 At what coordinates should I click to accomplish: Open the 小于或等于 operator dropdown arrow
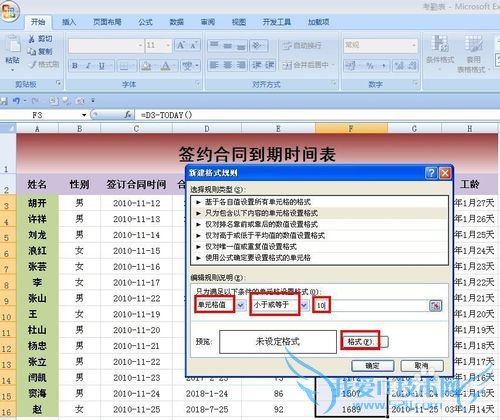pos(304,305)
